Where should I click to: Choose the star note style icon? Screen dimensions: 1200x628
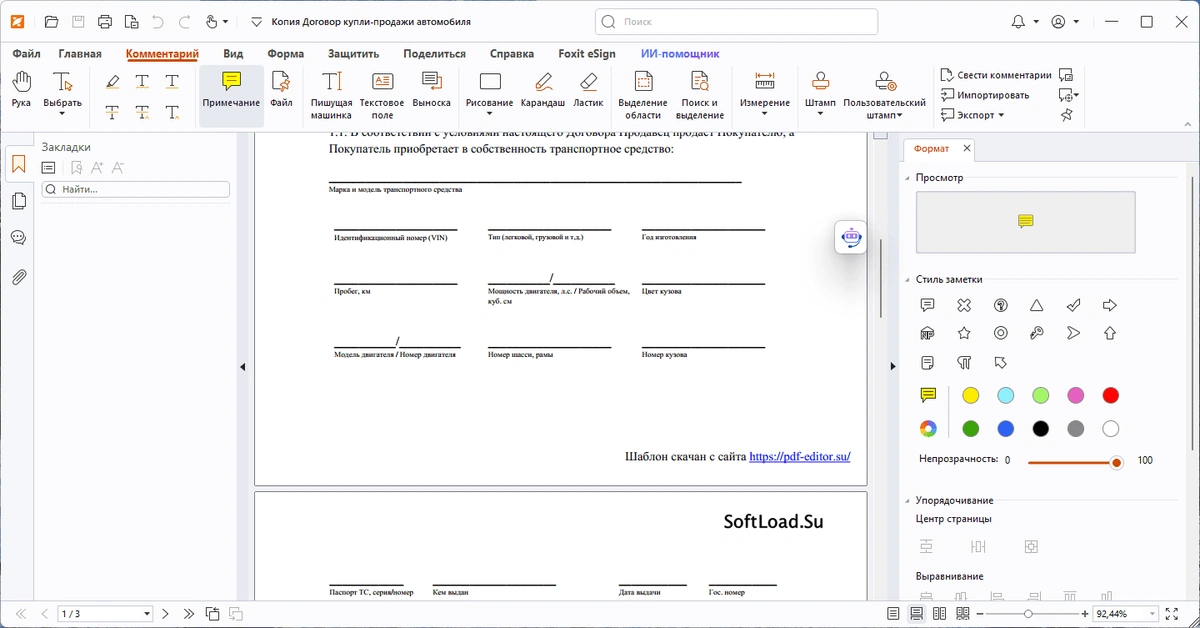pos(964,333)
